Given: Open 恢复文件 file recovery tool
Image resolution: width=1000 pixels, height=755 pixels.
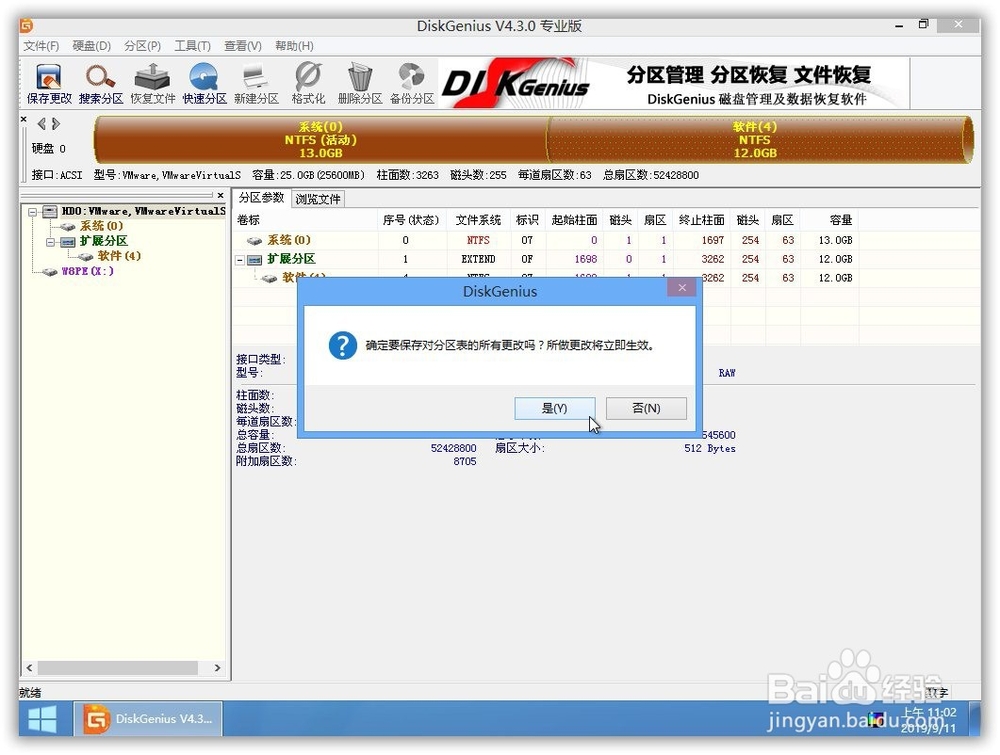Looking at the screenshot, I should pos(152,80).
